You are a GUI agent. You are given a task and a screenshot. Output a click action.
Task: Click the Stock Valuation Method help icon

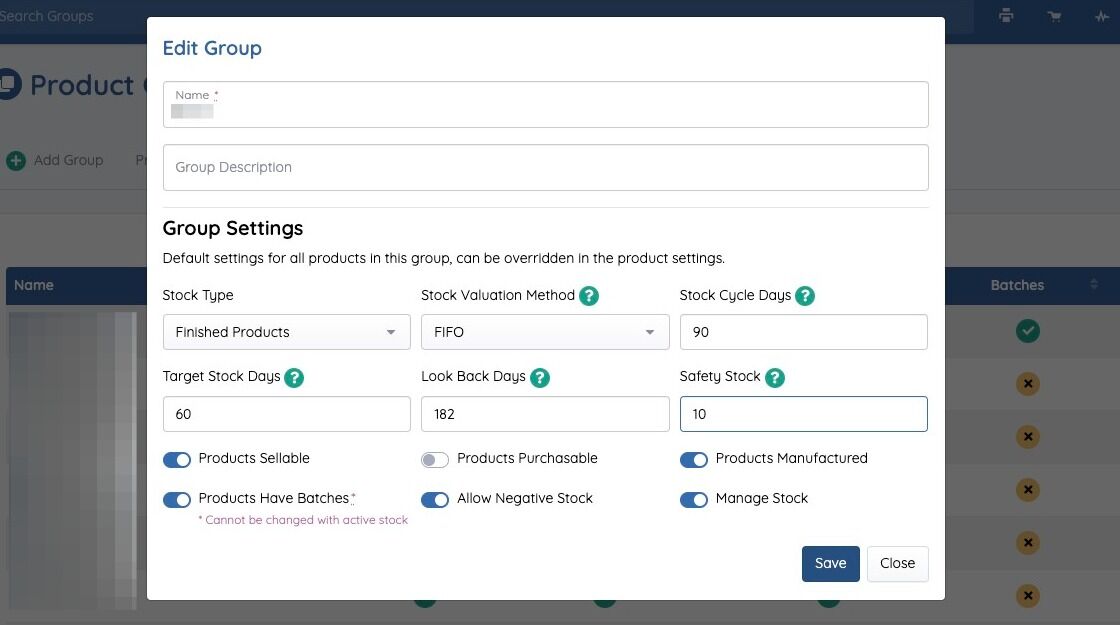point(589,296)
